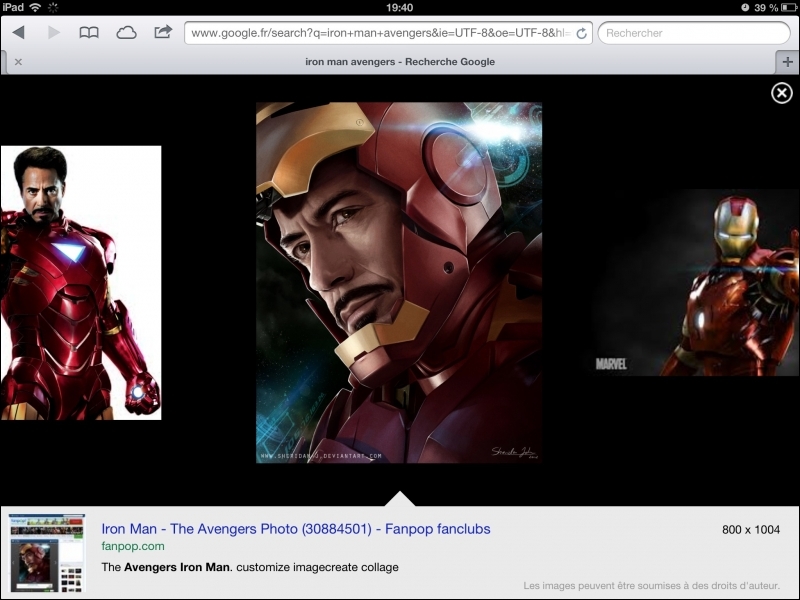The image size is (800, 600).
Task: Tap the share action icon
Action: [163, 32]
